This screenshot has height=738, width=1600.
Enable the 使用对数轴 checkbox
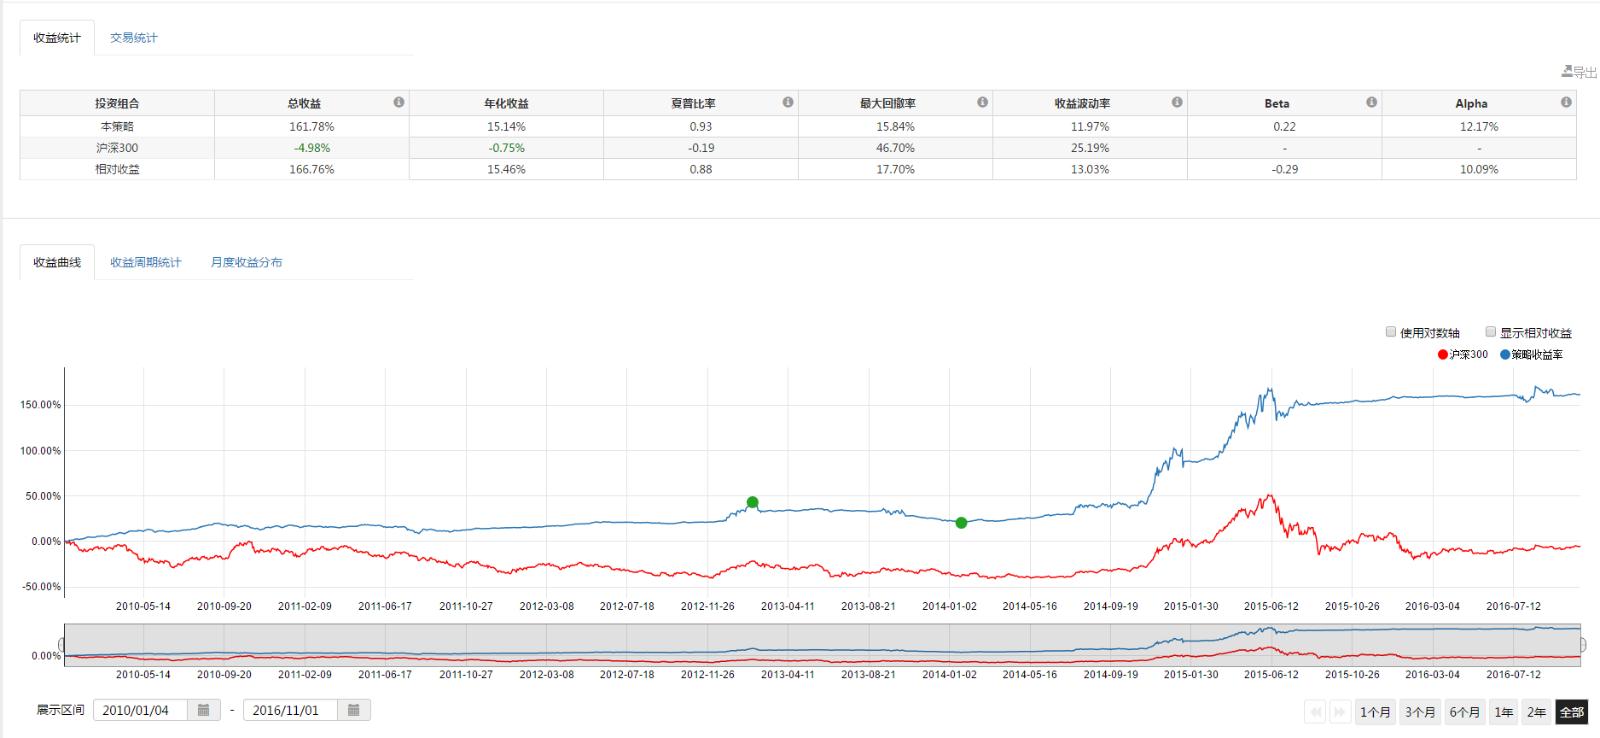tap(1391, 332)
